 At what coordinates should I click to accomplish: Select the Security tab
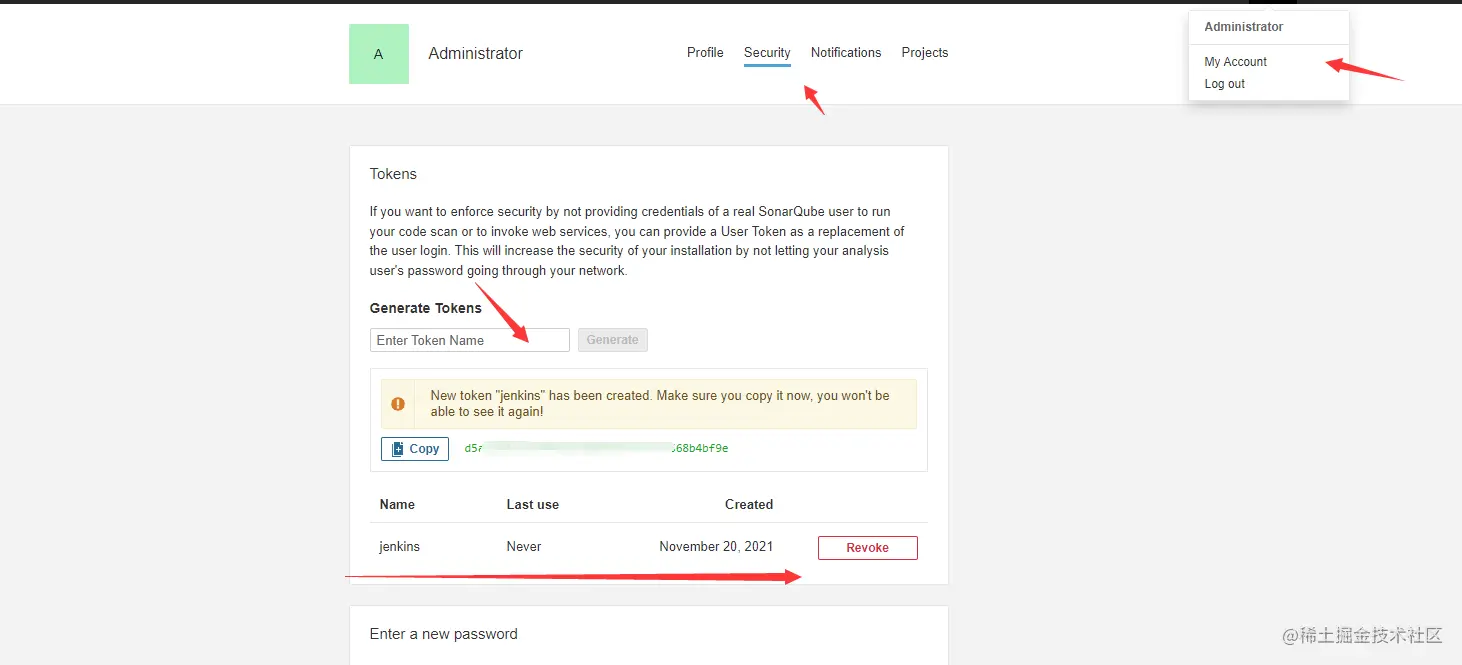(x=767, y=52)
